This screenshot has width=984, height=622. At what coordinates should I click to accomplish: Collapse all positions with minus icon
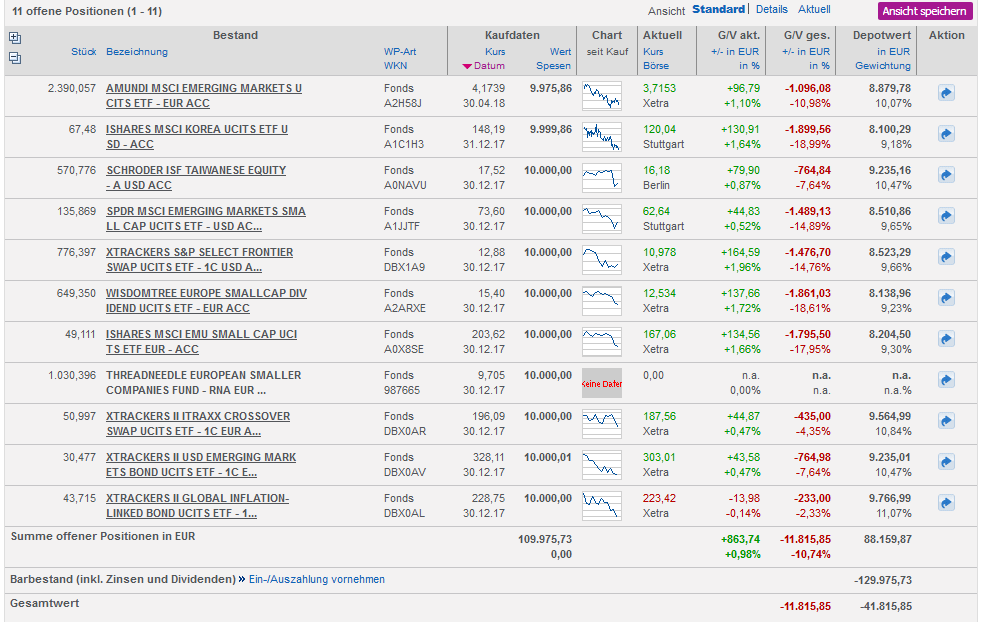pyautogui.click(x=15, y=58)
